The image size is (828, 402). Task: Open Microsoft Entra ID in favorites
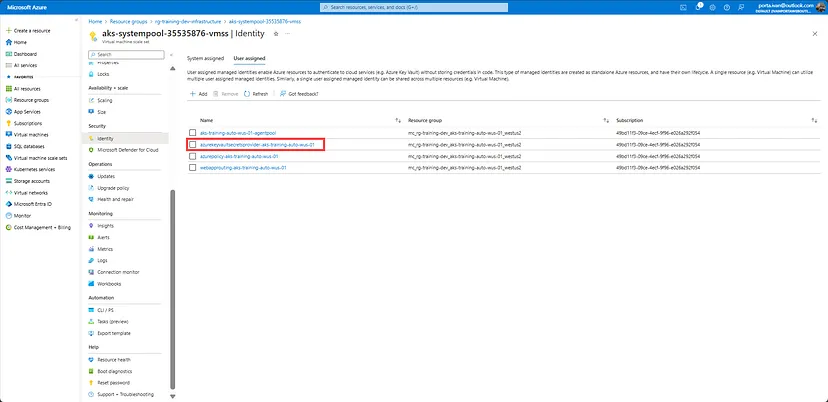tap(33, 204)
